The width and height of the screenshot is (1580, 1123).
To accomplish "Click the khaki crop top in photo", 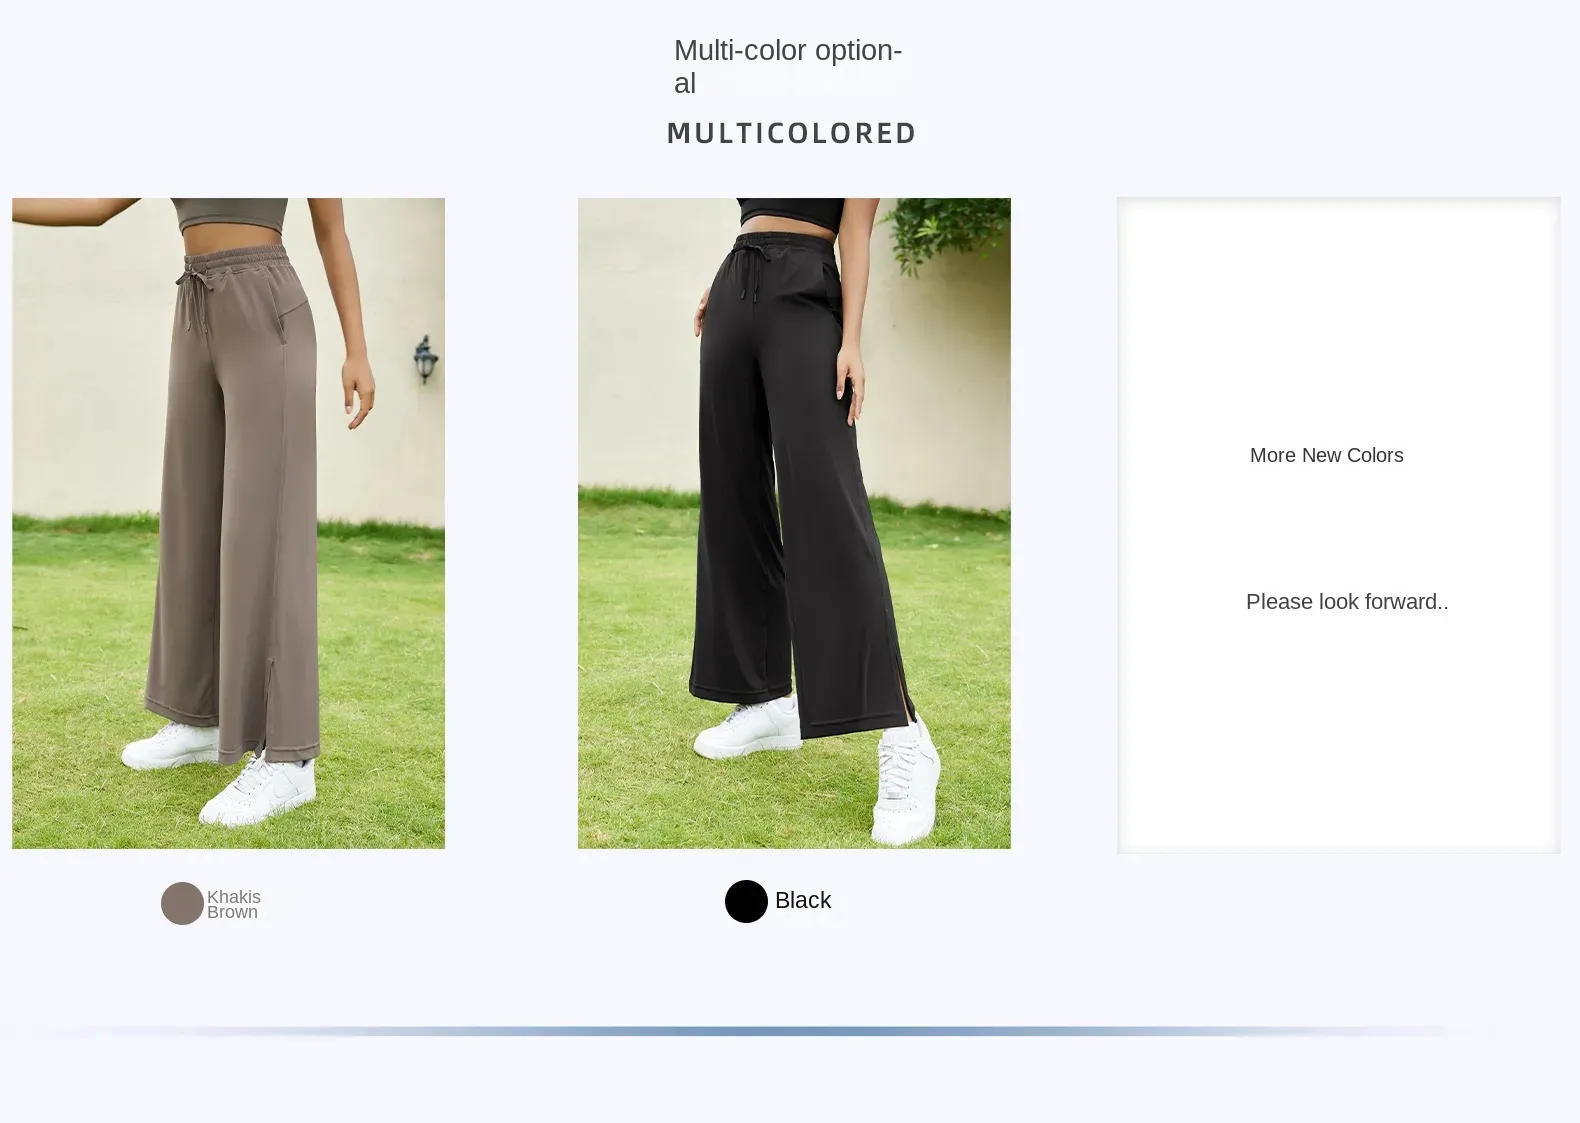I will (x=230, y=215).
